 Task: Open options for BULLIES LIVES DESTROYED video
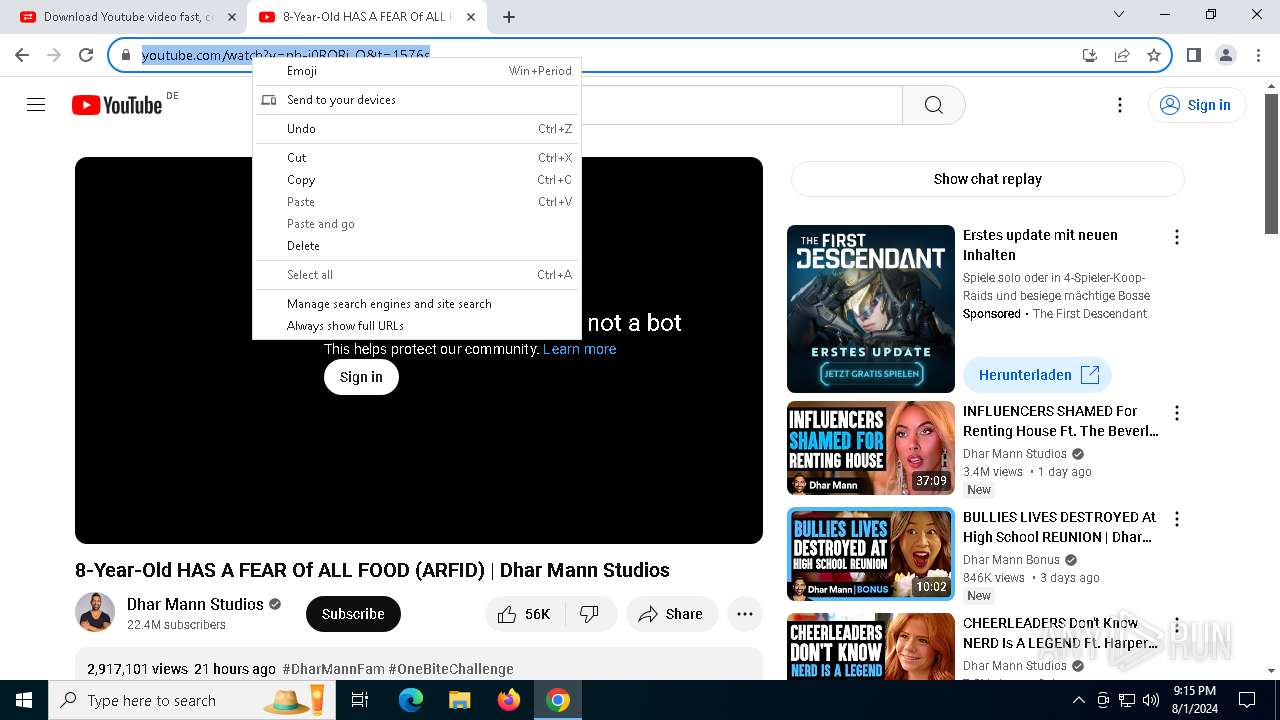coord(1177,519)
